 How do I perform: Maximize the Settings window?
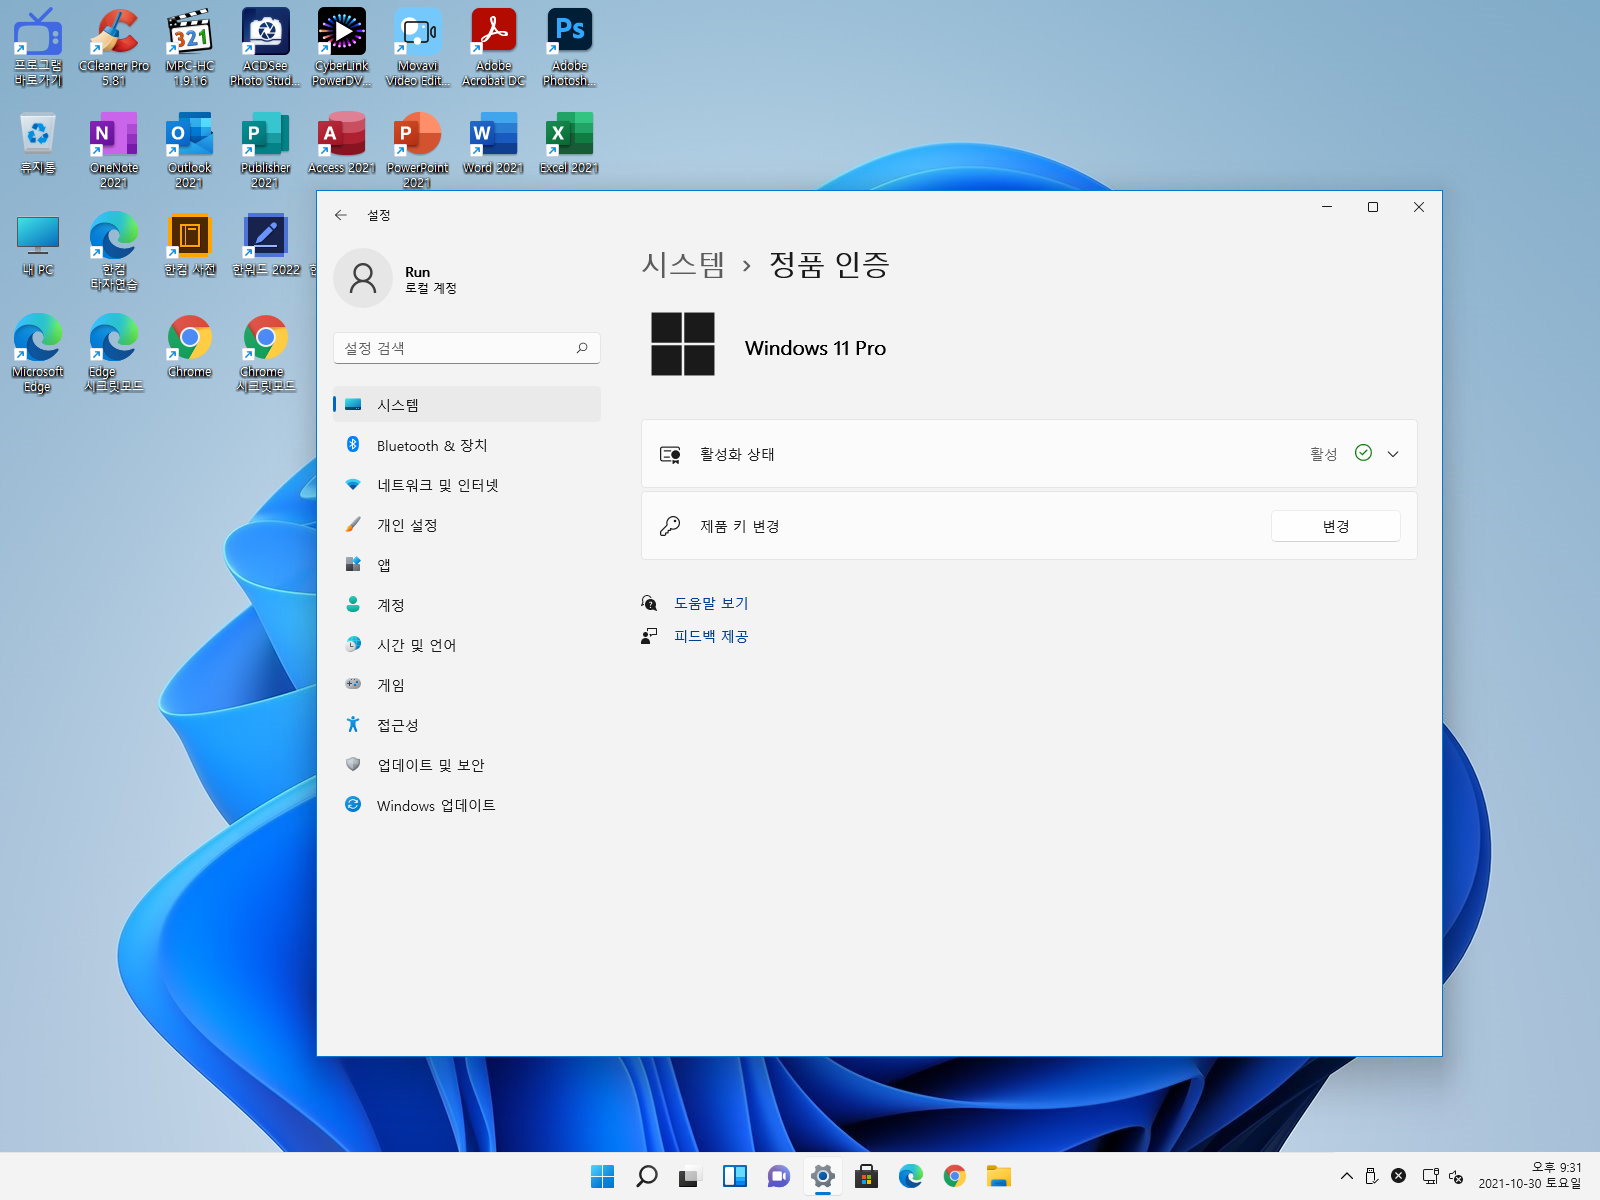click(x=1373, y=207)
